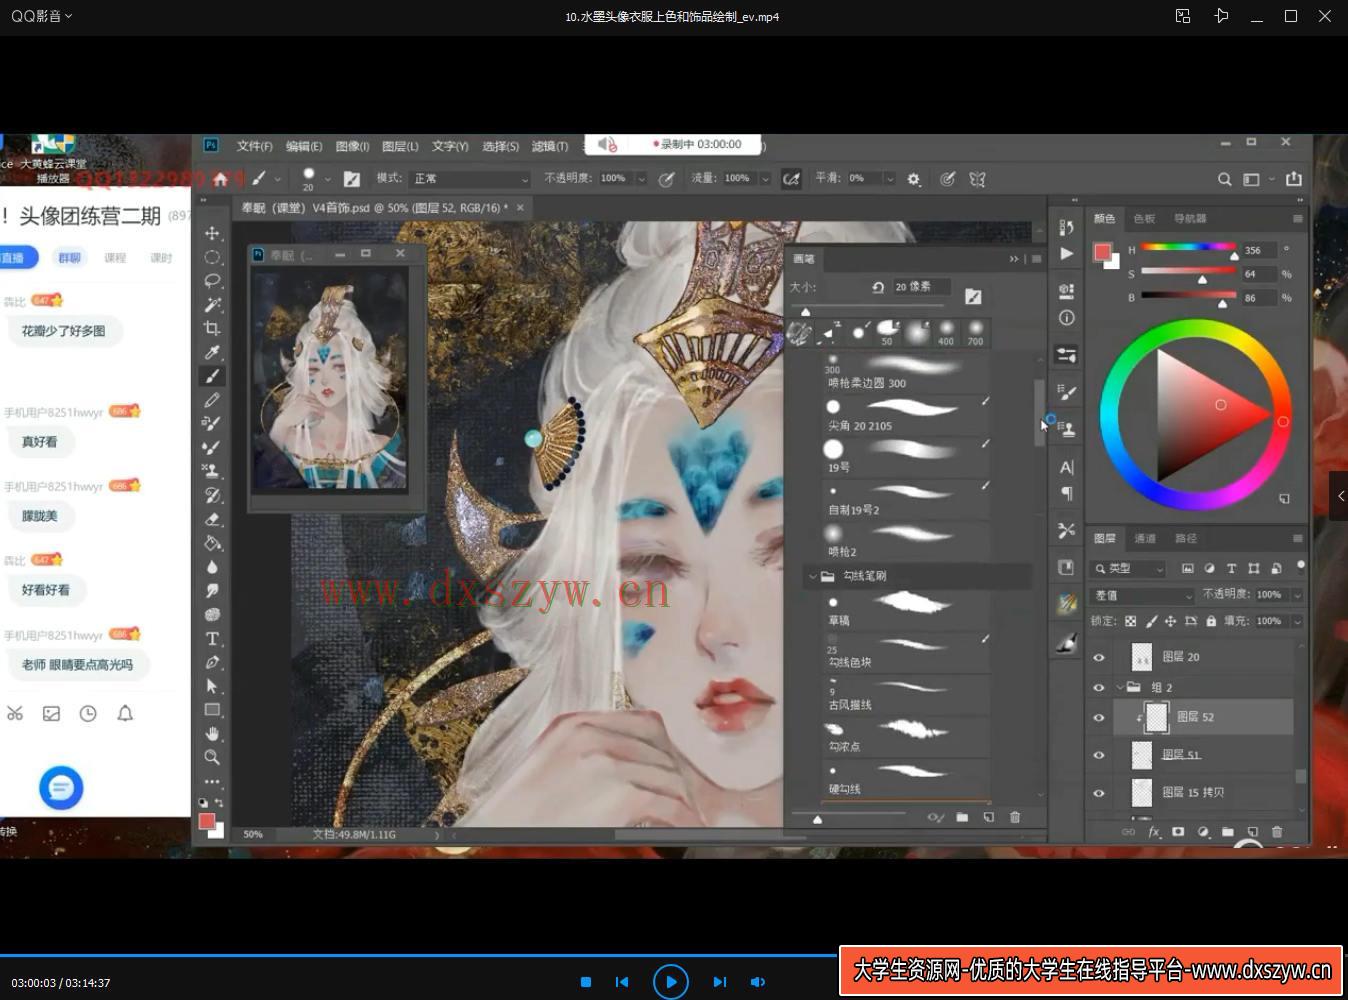Adjust the S saturation slider in Color panel
This screenshot has height=1000, width=1348.
pos(1189,271)
